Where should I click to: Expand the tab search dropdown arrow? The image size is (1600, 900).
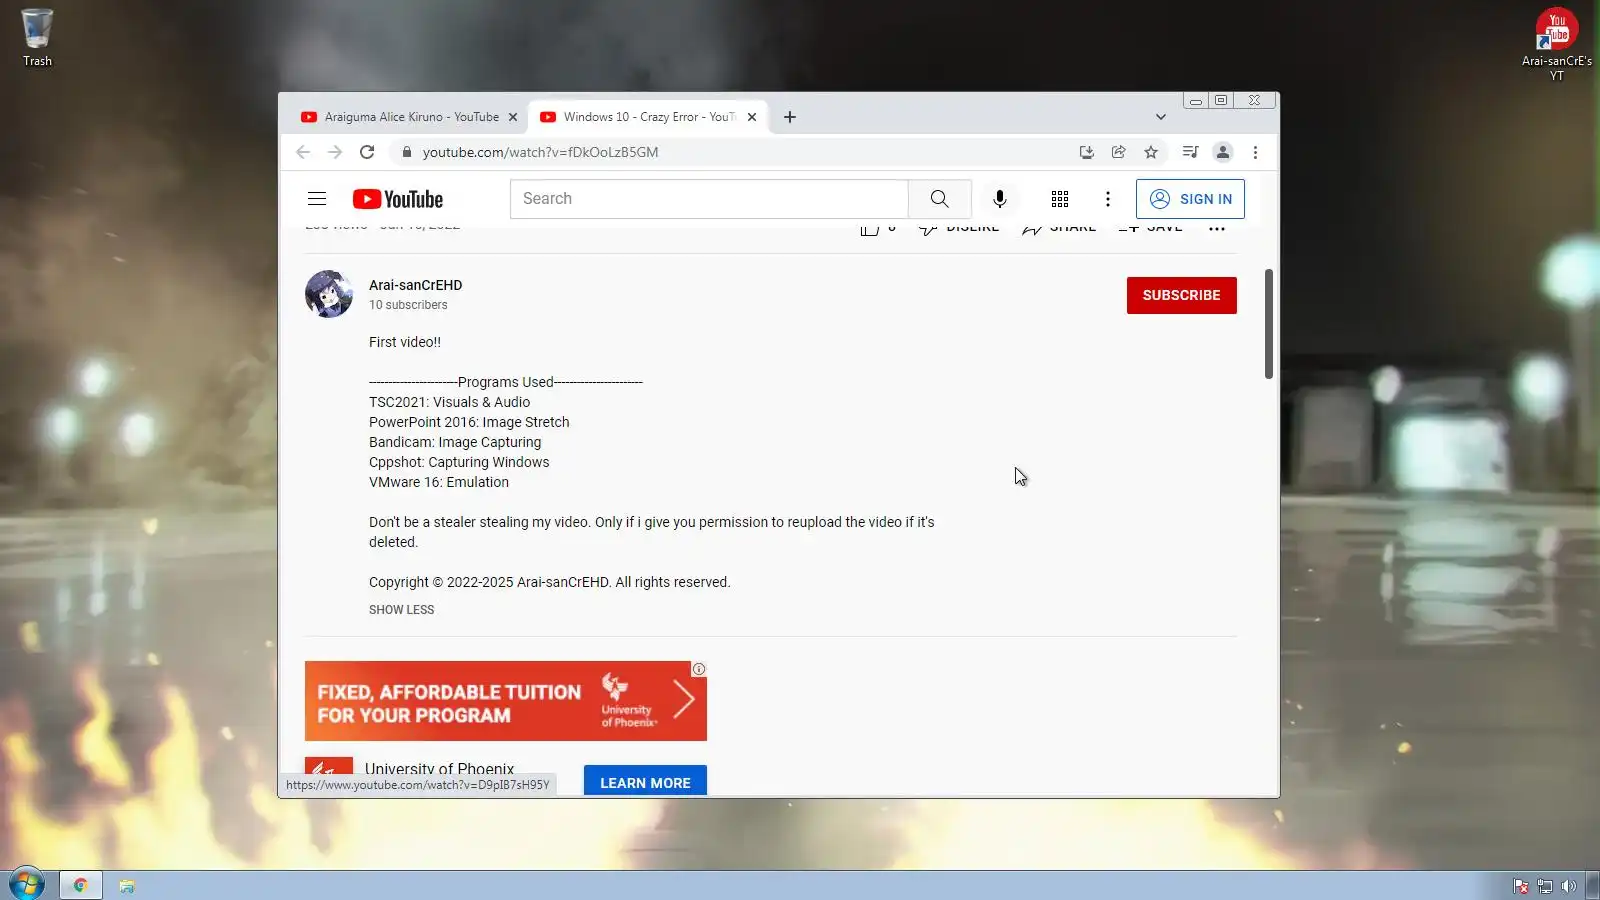pos(1161,117)
